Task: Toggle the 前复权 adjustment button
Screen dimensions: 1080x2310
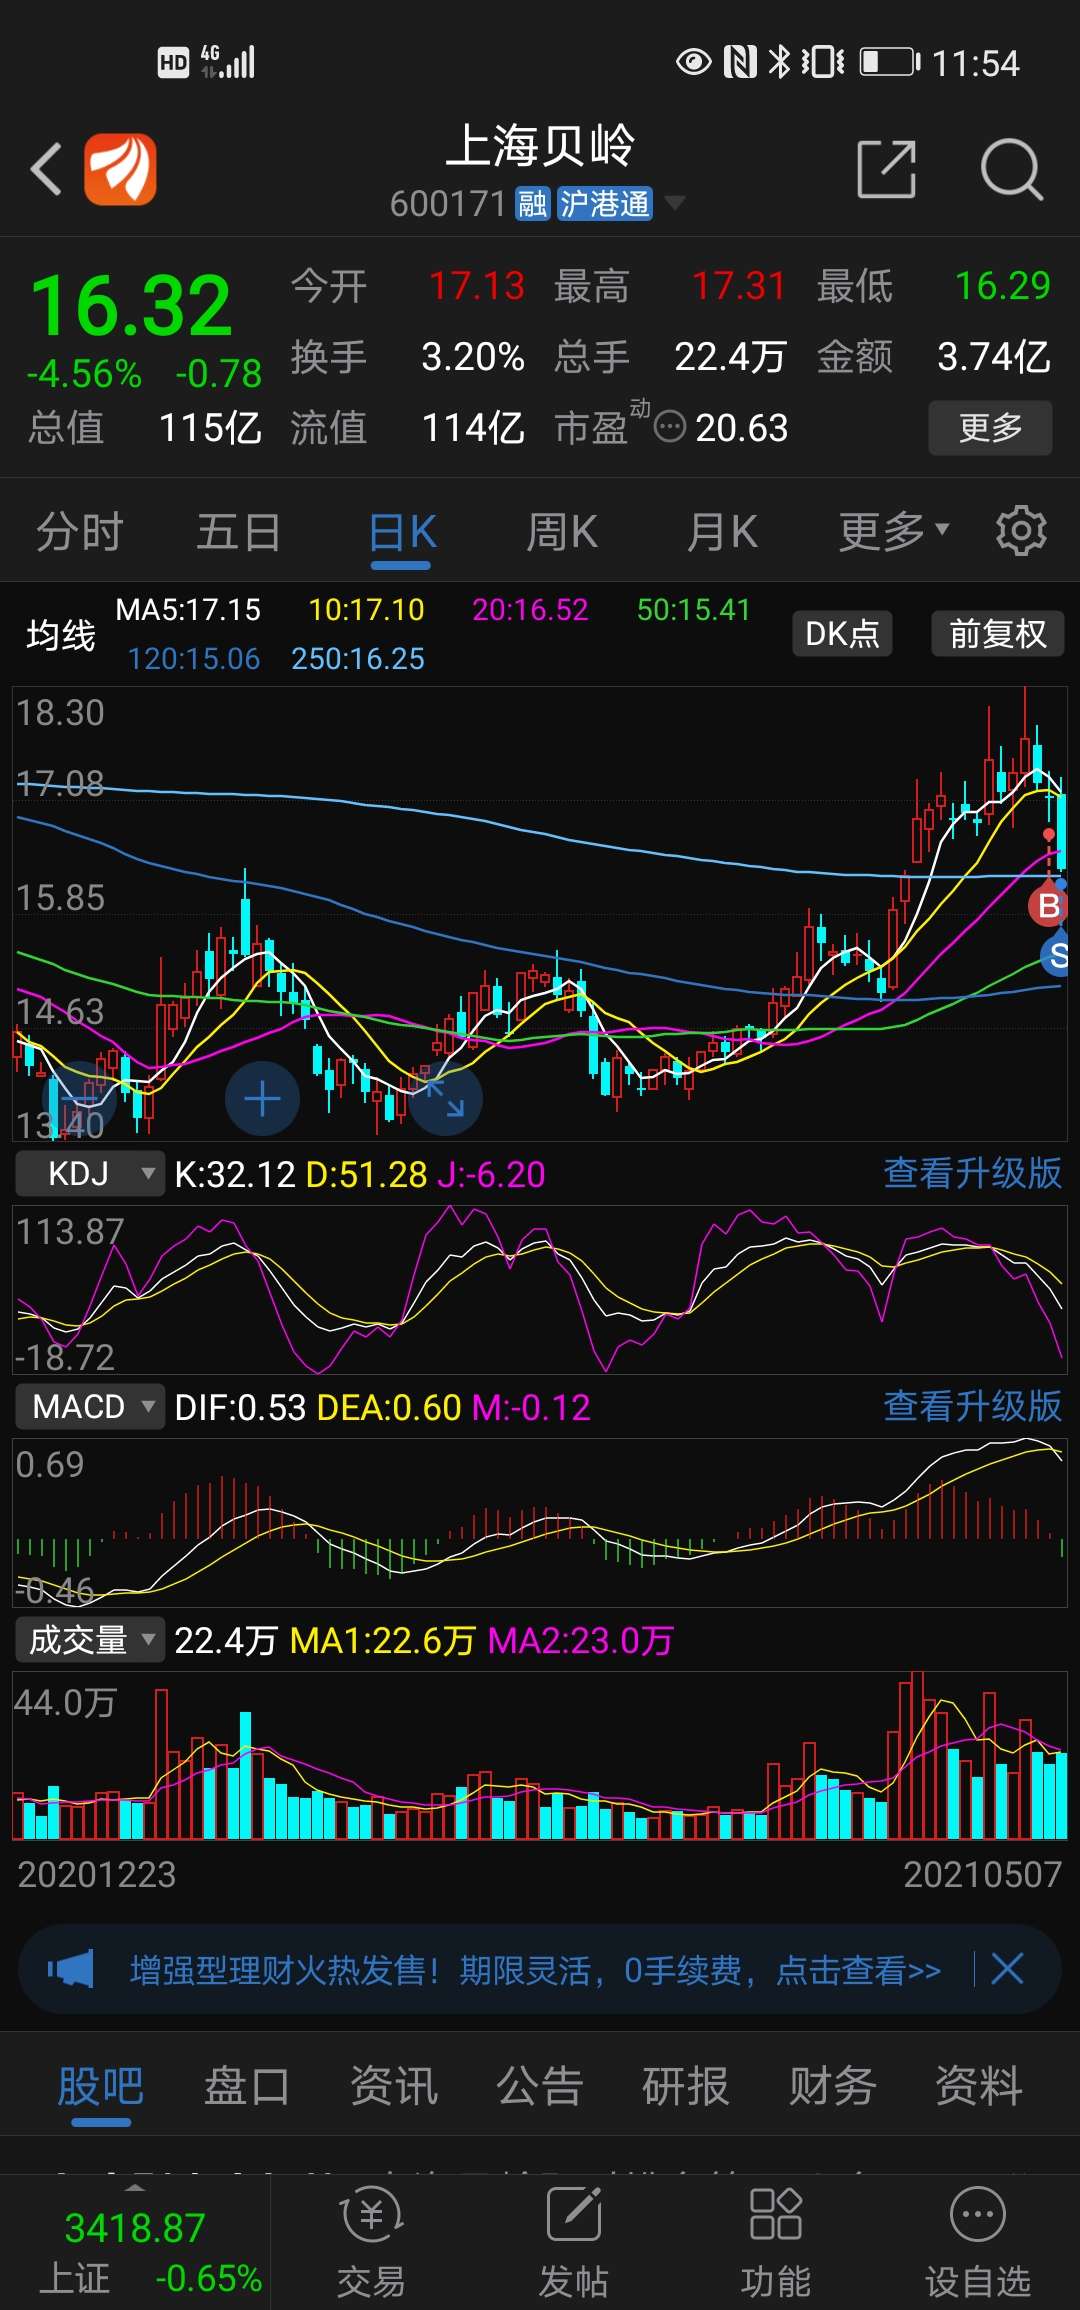Action: (997, 633)
